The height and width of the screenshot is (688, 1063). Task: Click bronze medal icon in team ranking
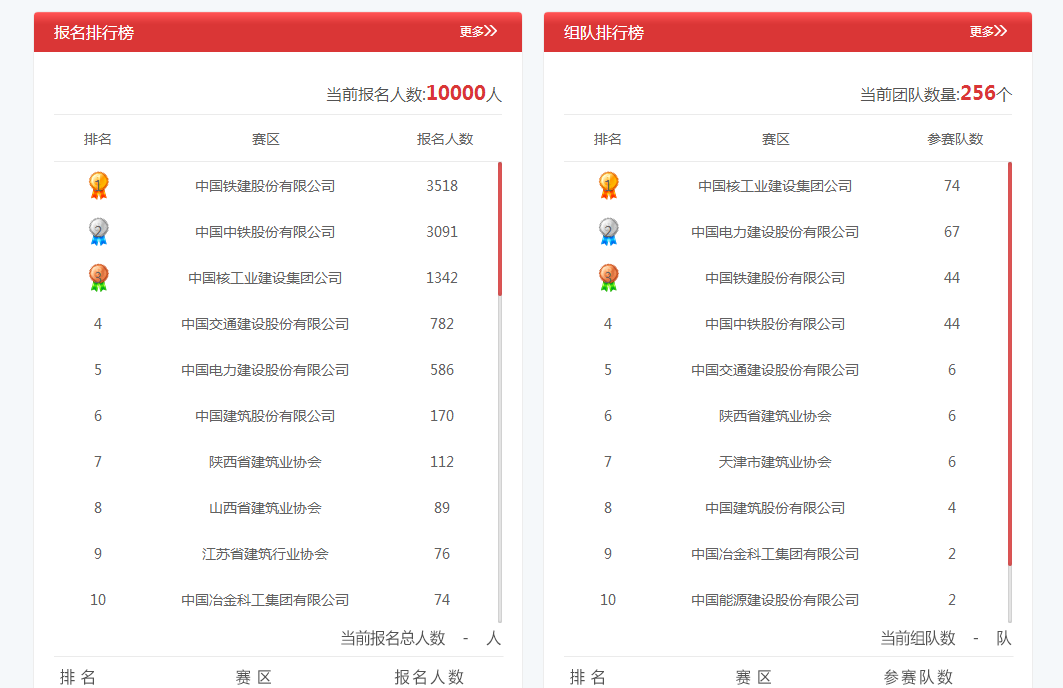pos(608,277)
